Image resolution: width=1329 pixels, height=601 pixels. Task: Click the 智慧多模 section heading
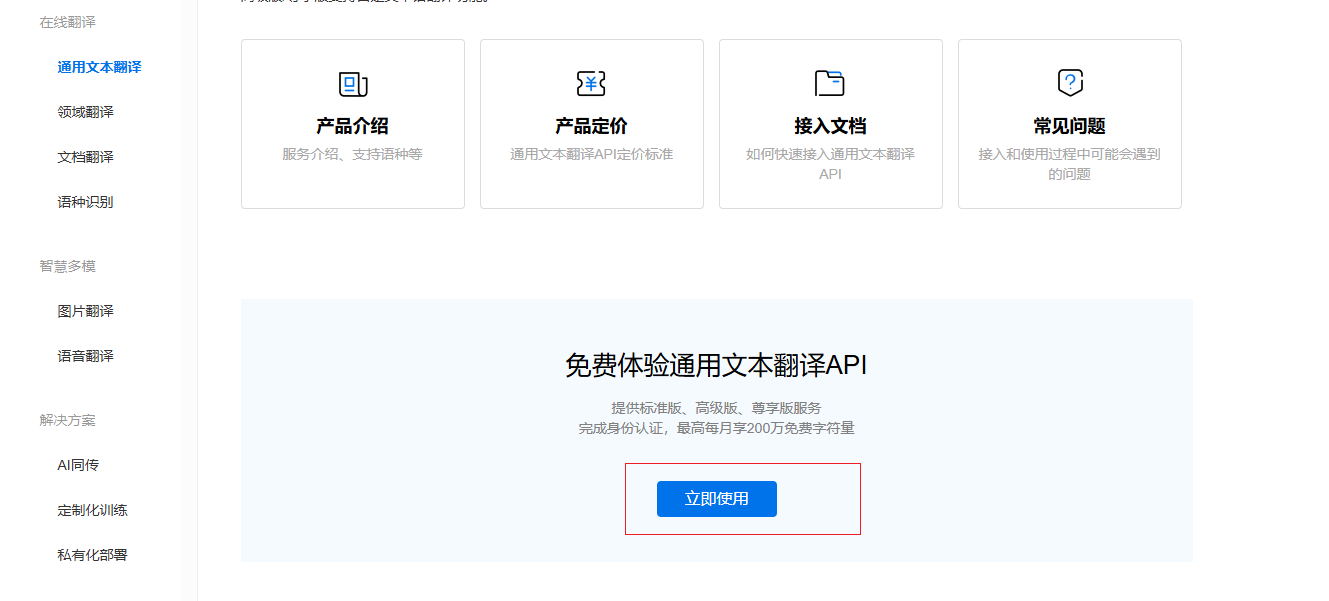[68, 266]
